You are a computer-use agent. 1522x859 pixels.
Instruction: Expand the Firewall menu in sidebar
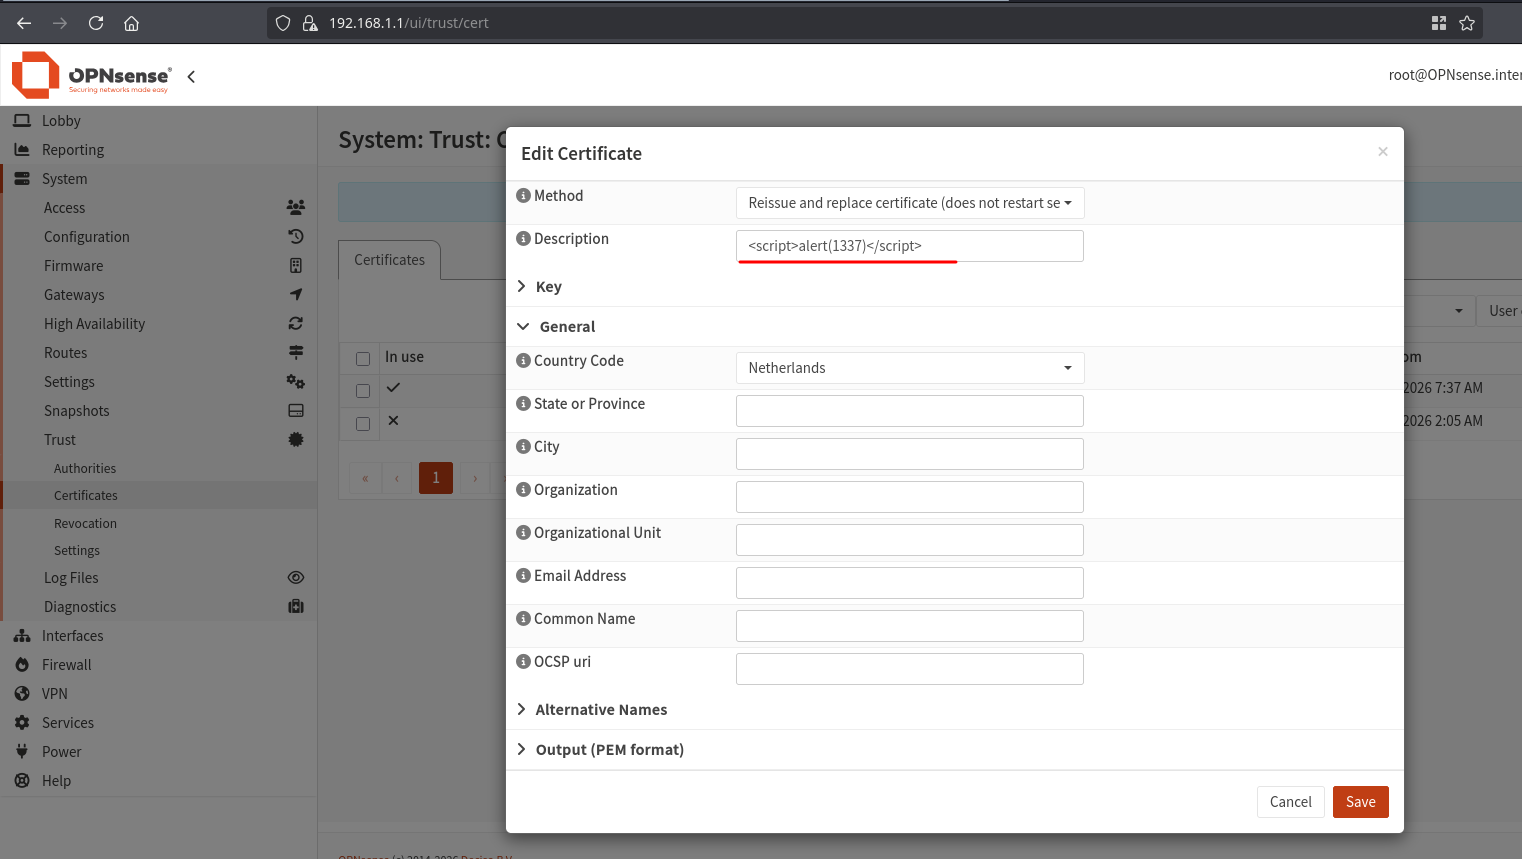tap(66, 665)
